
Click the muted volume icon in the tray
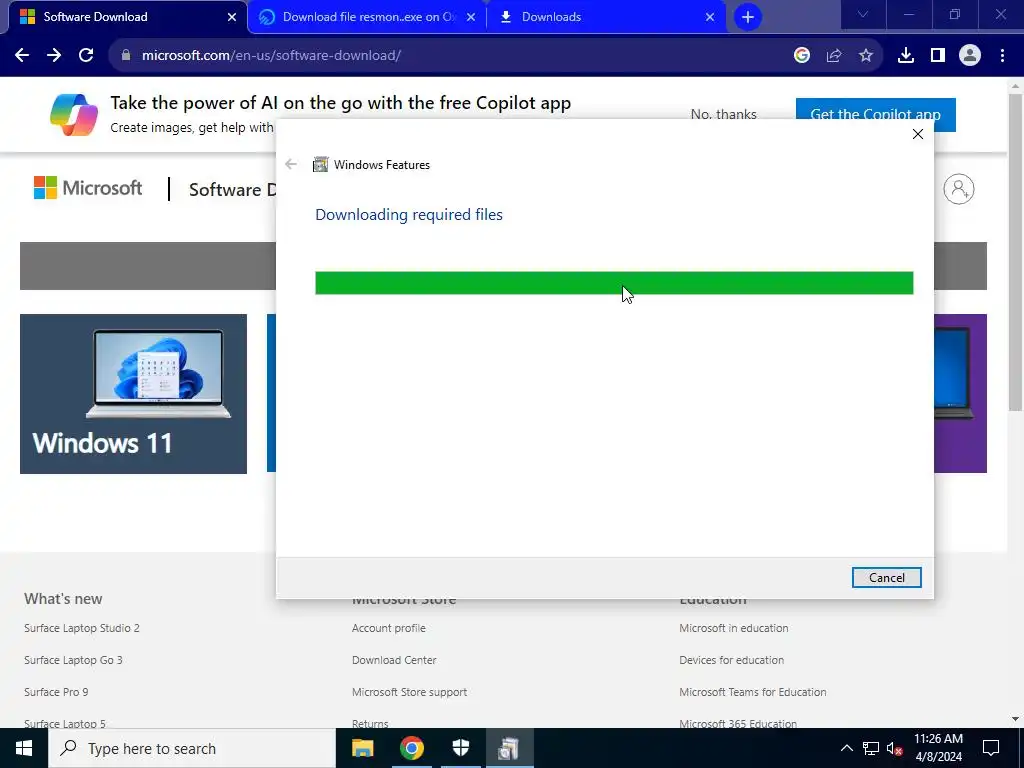pos(895,748)
